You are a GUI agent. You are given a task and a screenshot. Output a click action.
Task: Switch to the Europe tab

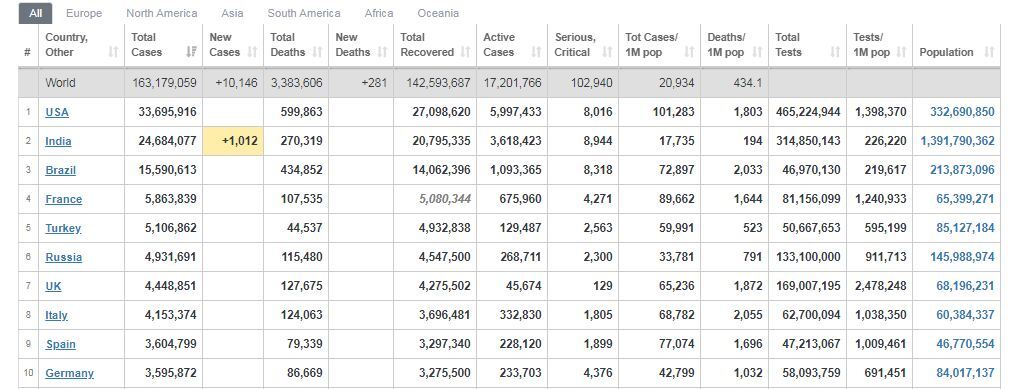click(x=84, y=13)
